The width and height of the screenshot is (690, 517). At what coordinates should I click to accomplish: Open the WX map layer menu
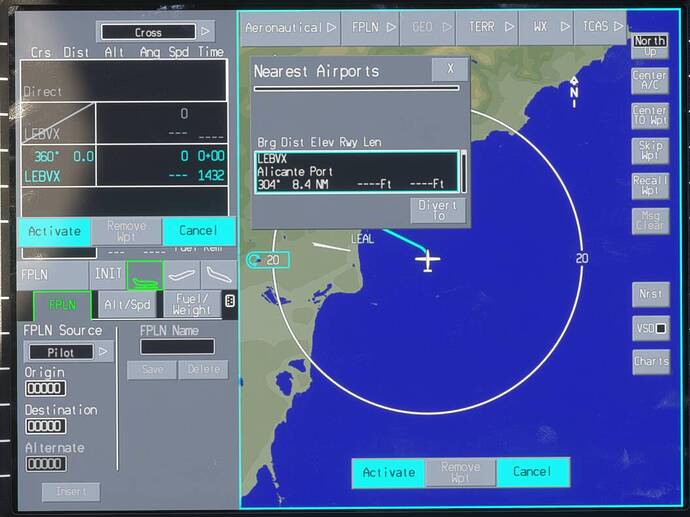click(546, 28)
